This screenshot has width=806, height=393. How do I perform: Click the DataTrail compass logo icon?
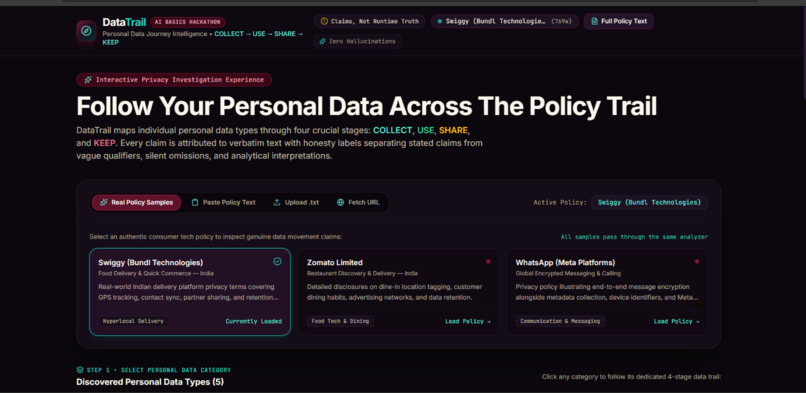tap(86, 31)
